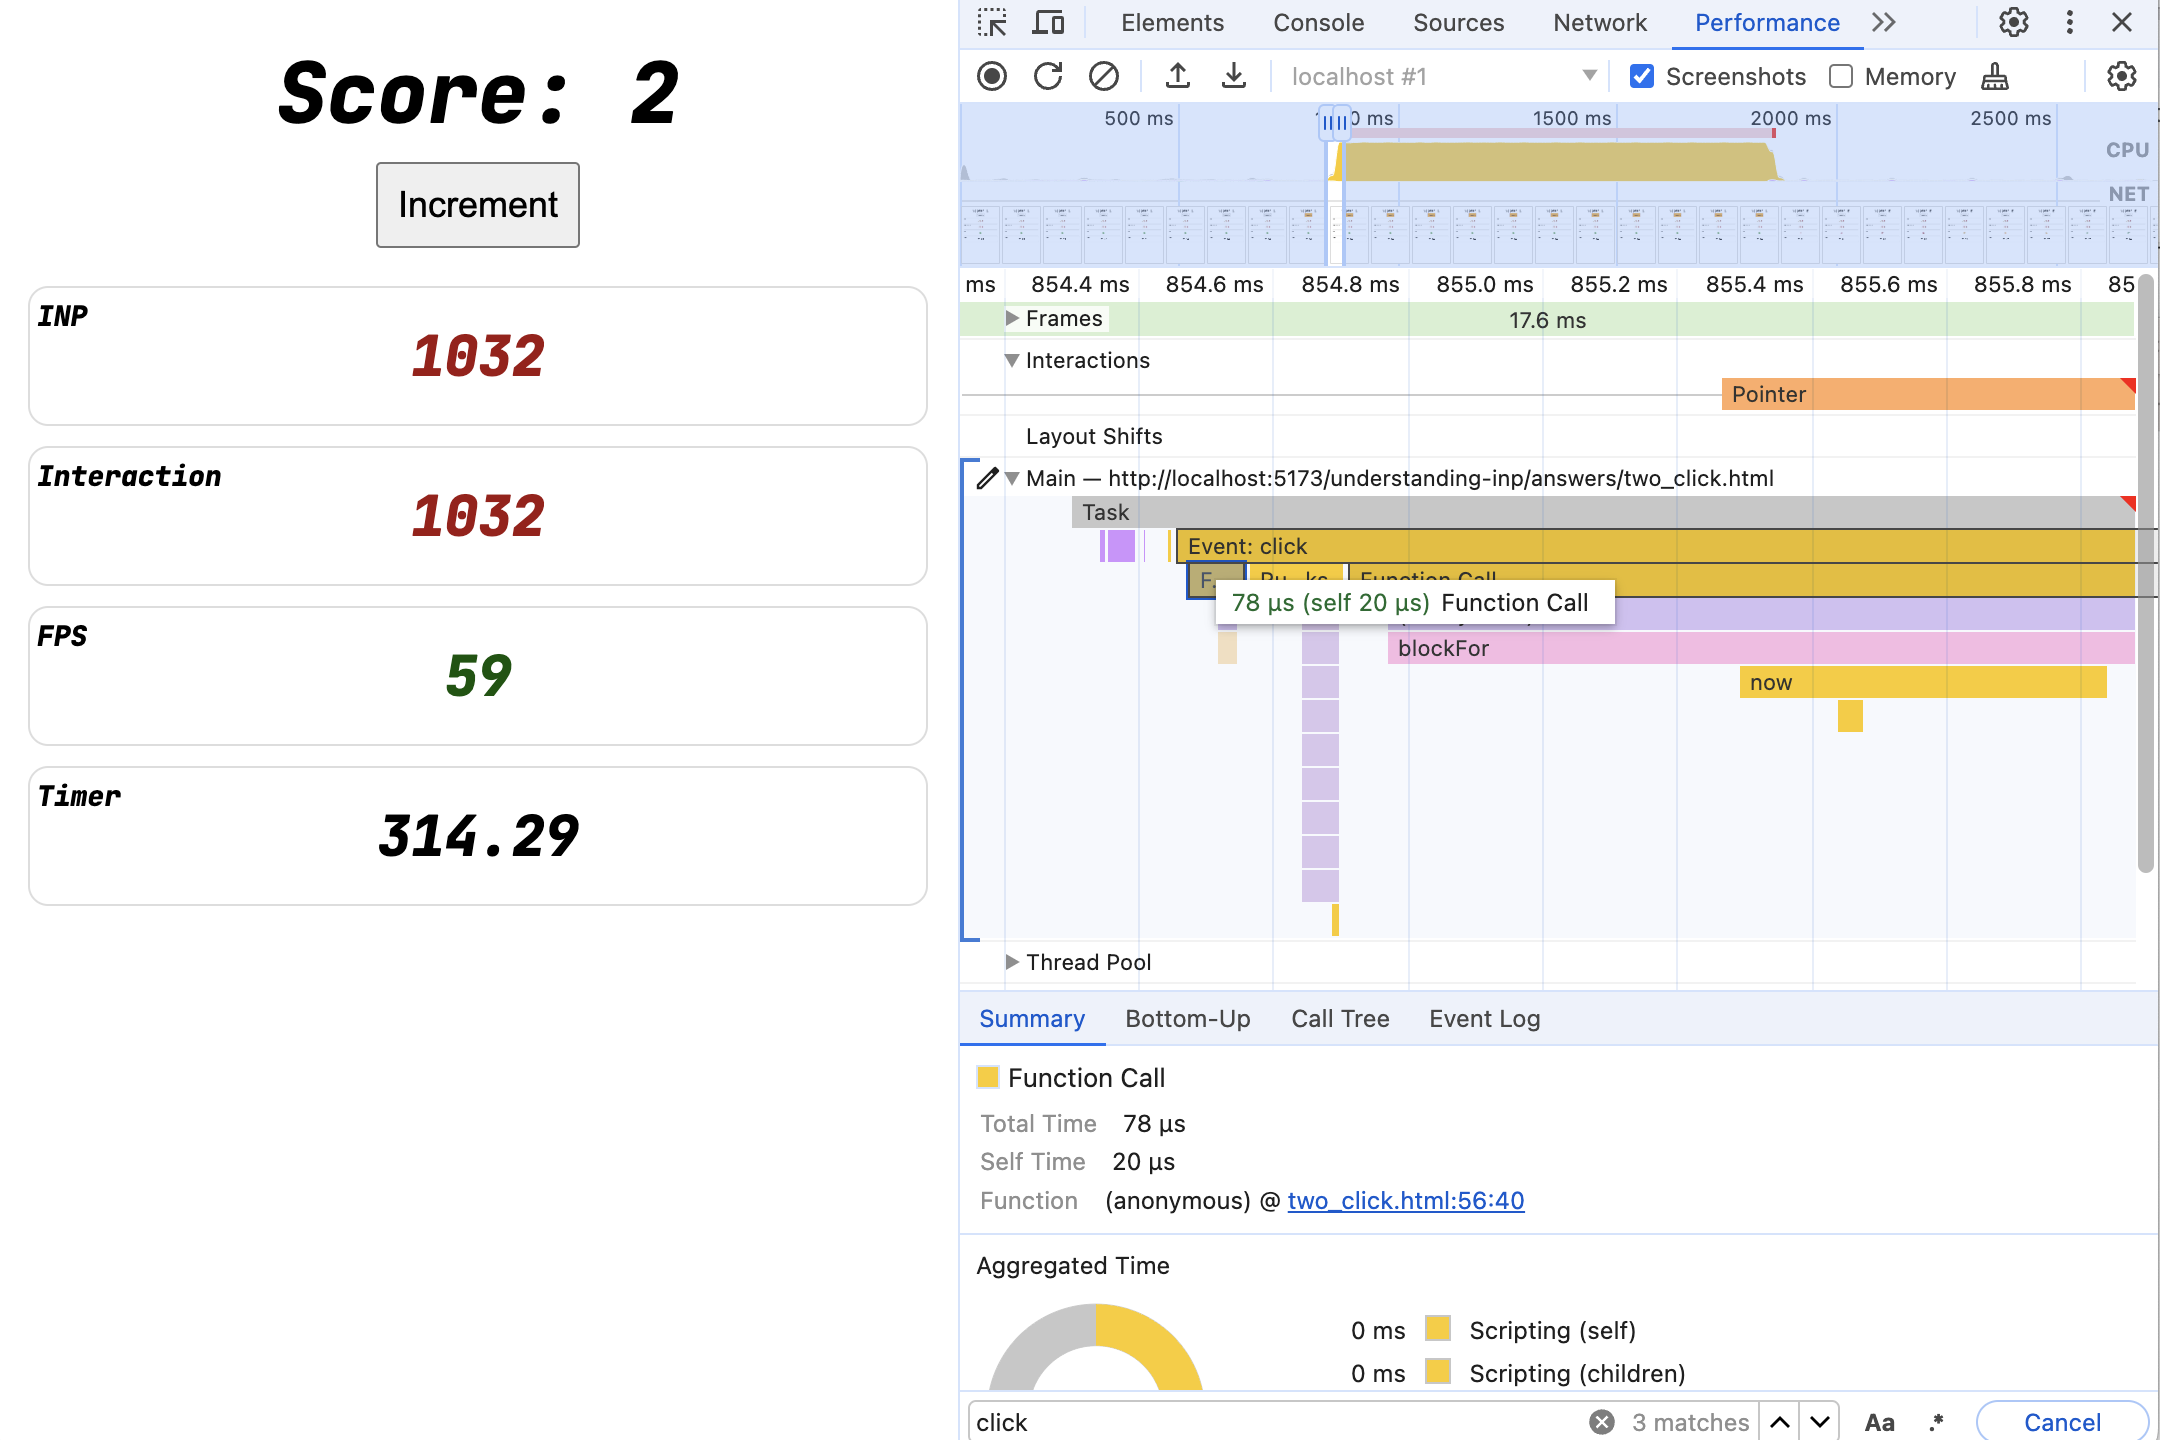
Task: Expand the Interactions section
Action: pyautogui.click(x=1011, y=358)
